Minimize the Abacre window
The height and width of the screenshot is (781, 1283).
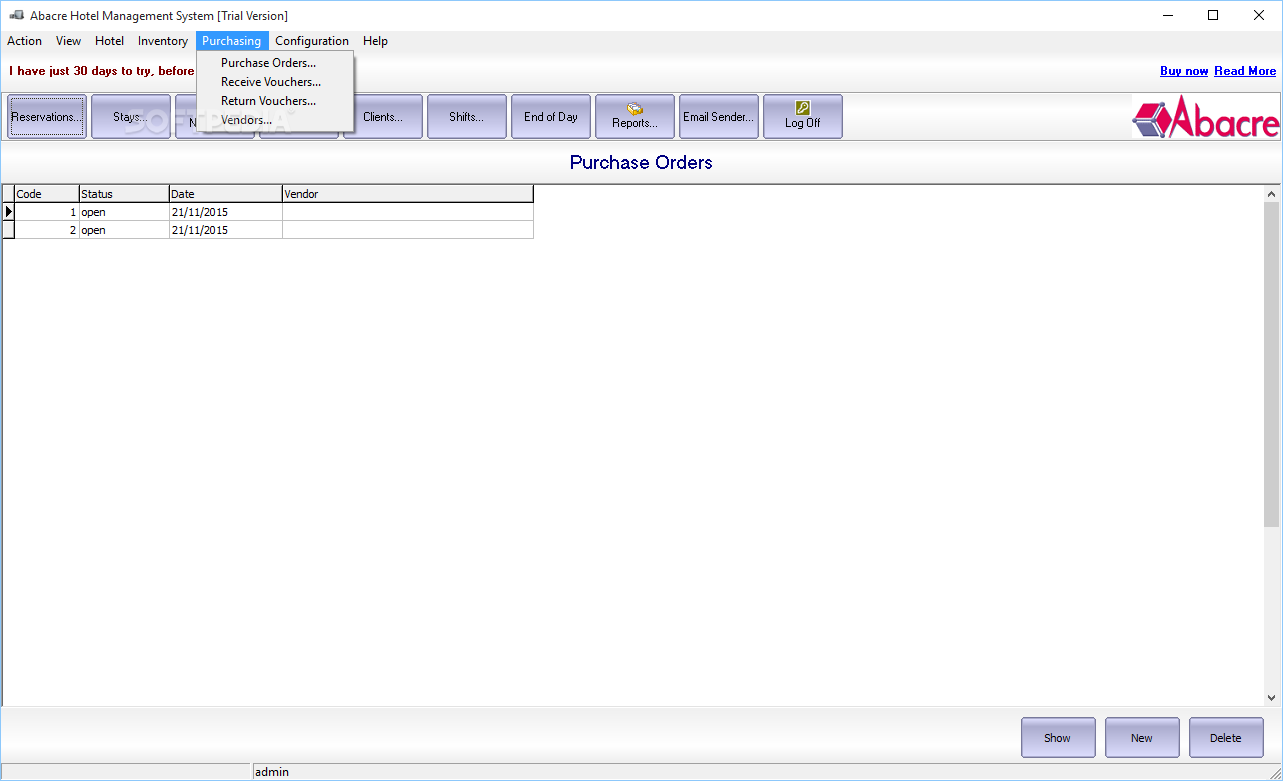pyautogui.click(x=1167, y=15)
